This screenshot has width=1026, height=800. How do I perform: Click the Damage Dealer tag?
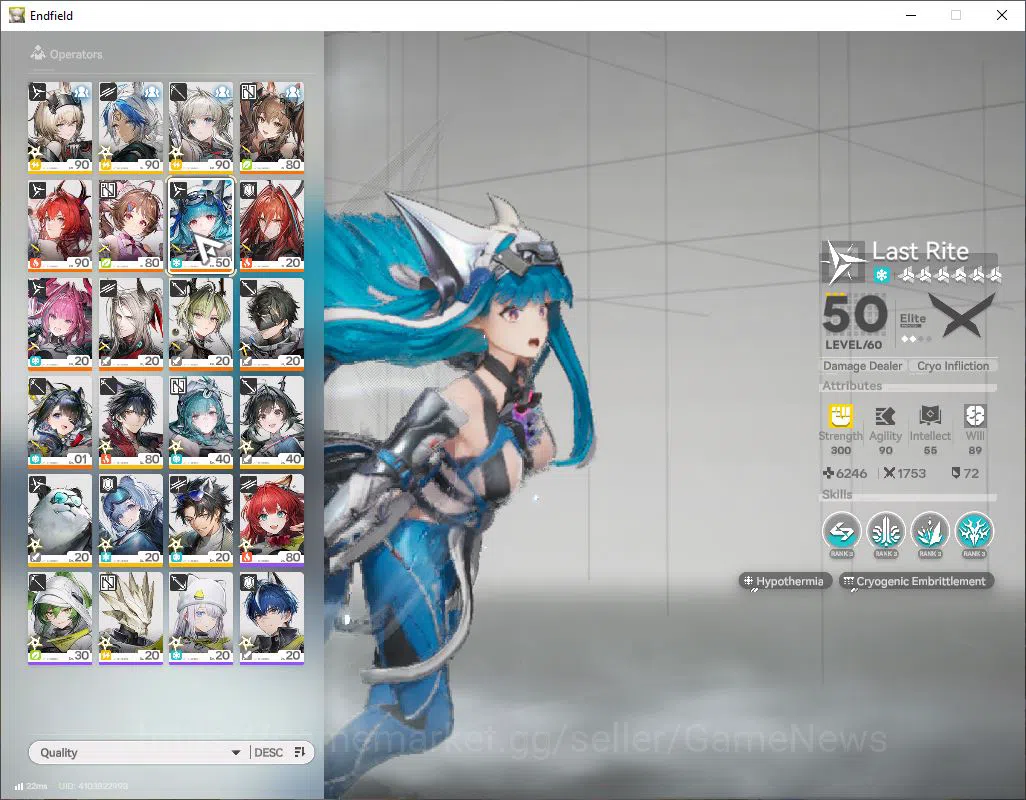[x=862, y=366]
